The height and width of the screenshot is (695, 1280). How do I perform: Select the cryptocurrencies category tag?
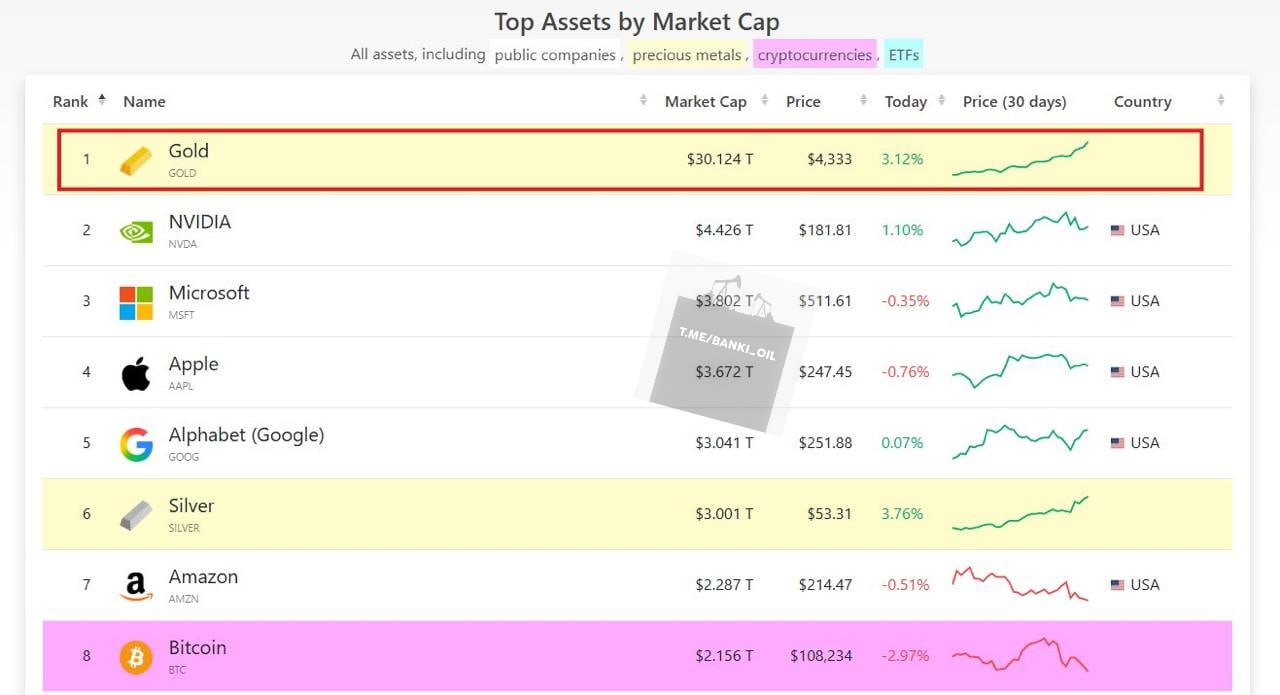(x=814, y=55)
